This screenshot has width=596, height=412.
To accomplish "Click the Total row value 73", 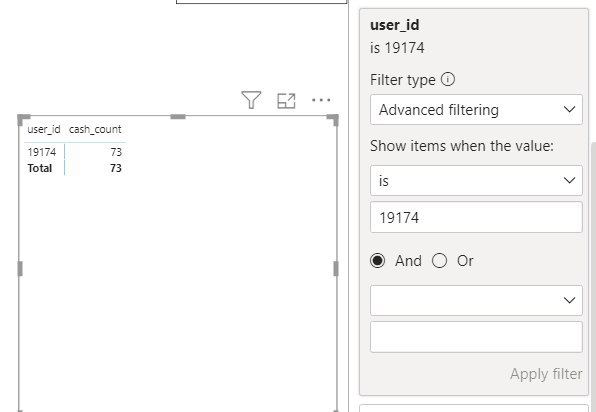I will [x=116, y=168].
